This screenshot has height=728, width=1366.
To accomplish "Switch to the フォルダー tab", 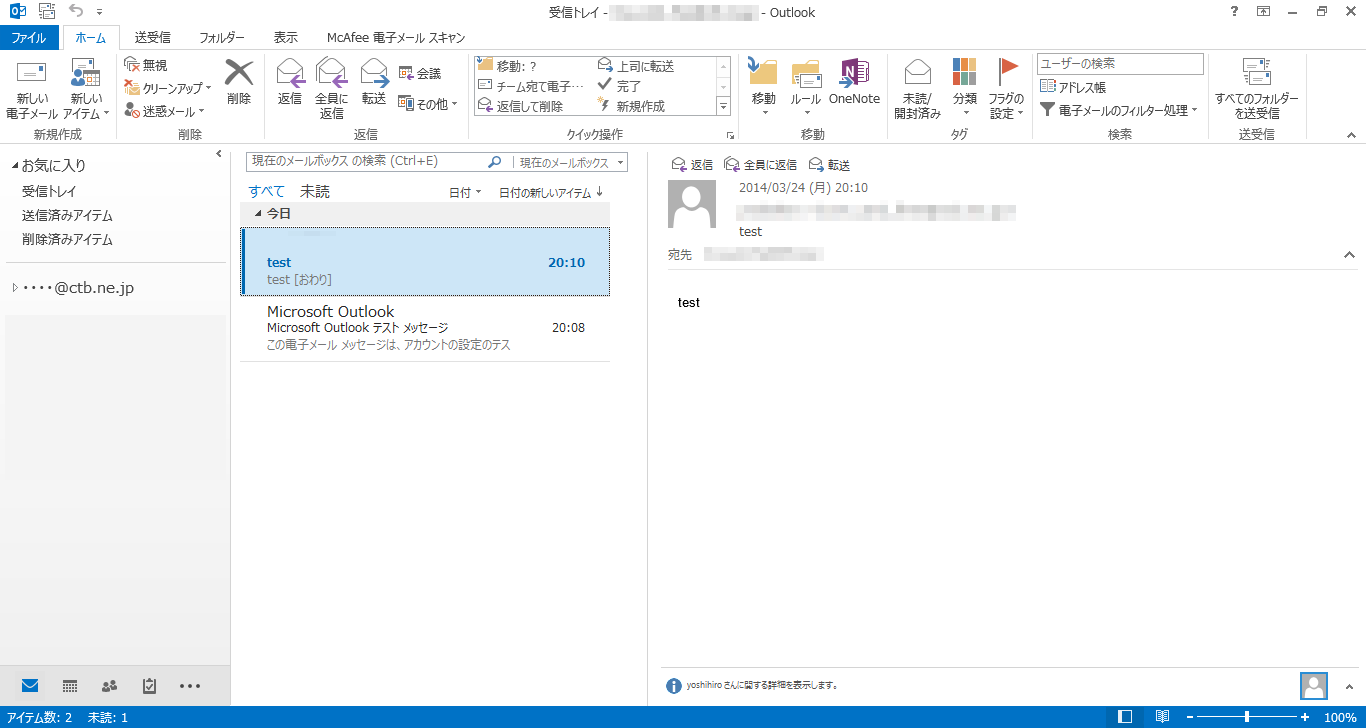I will (x=221, y=38).
